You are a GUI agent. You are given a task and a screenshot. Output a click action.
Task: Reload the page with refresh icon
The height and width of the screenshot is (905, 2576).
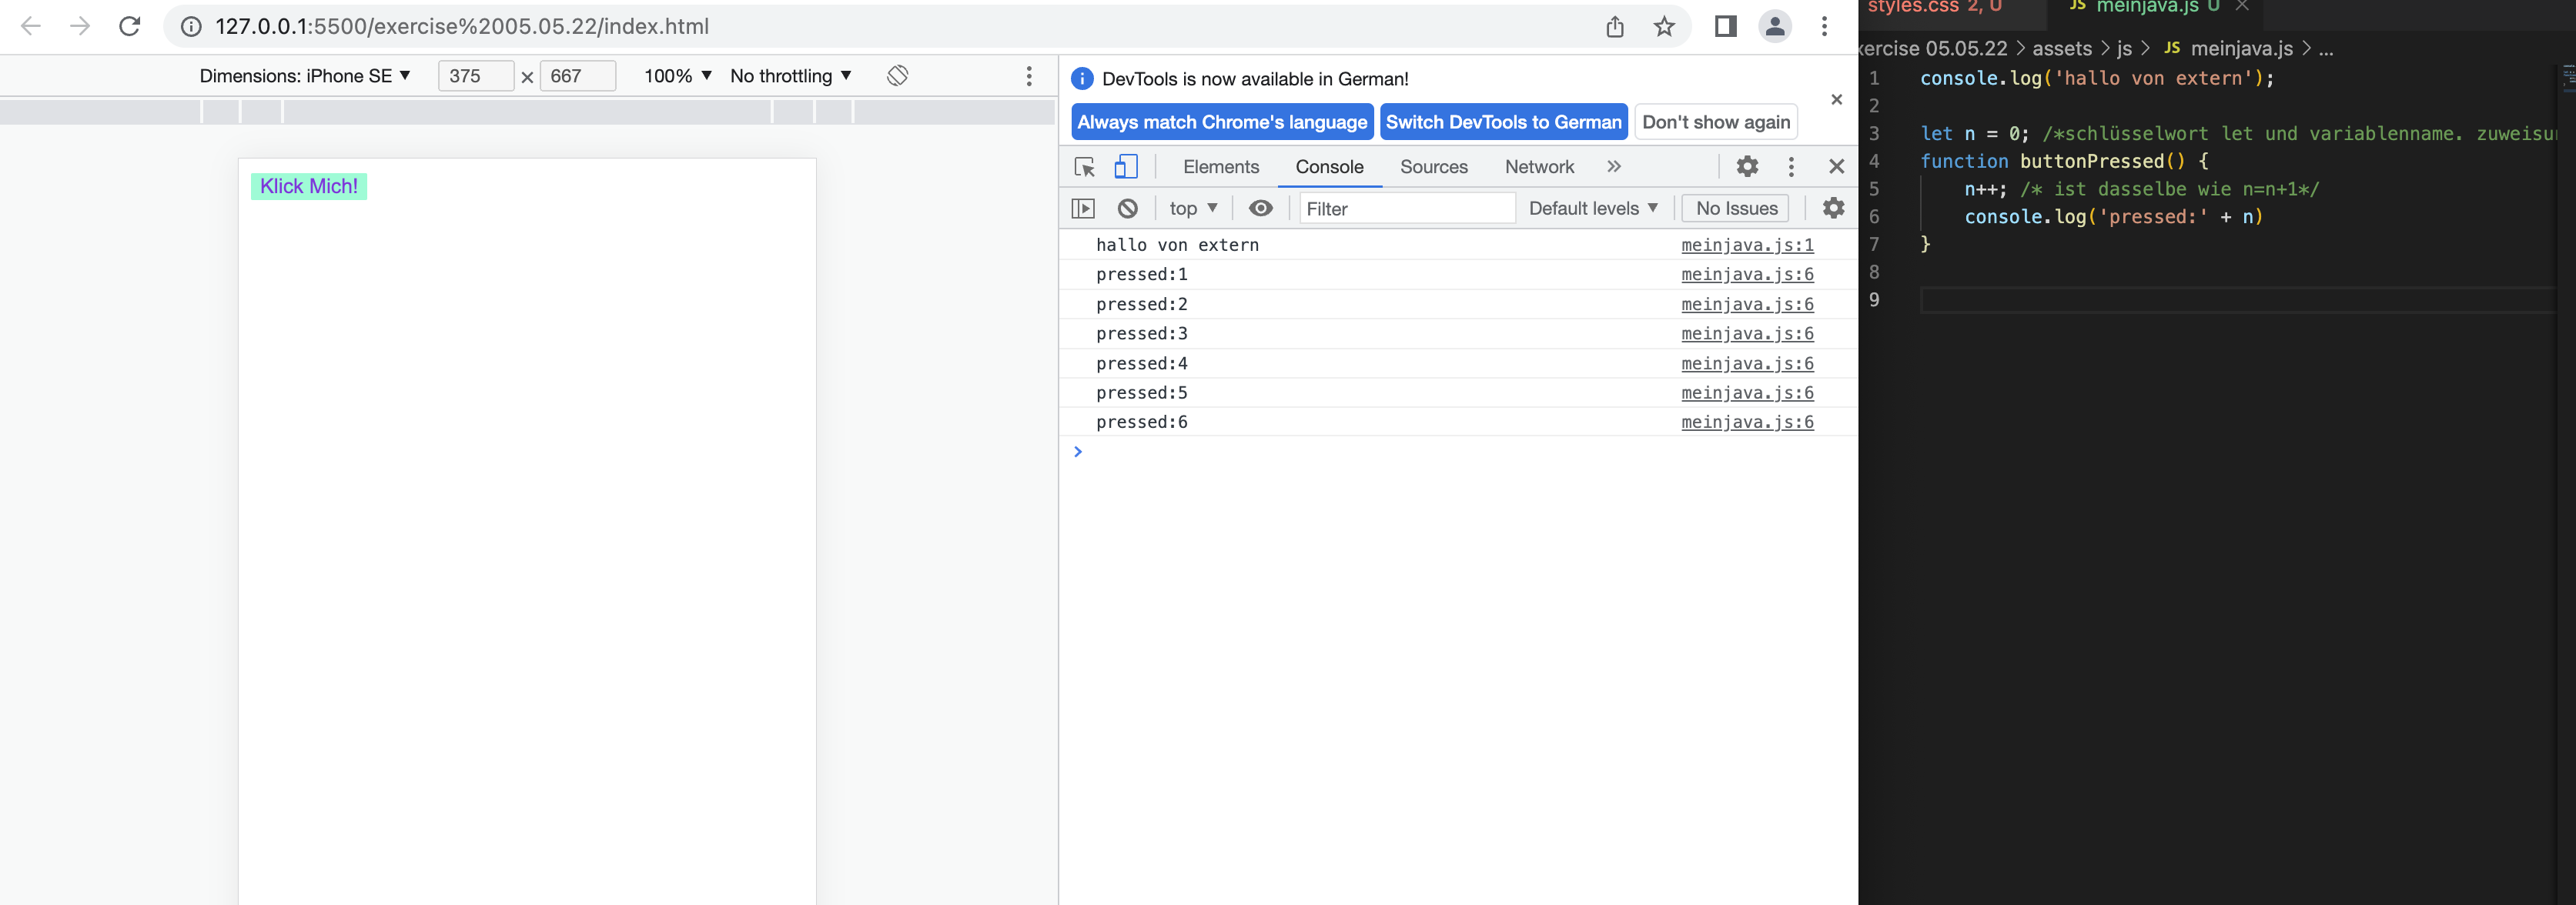129,26
